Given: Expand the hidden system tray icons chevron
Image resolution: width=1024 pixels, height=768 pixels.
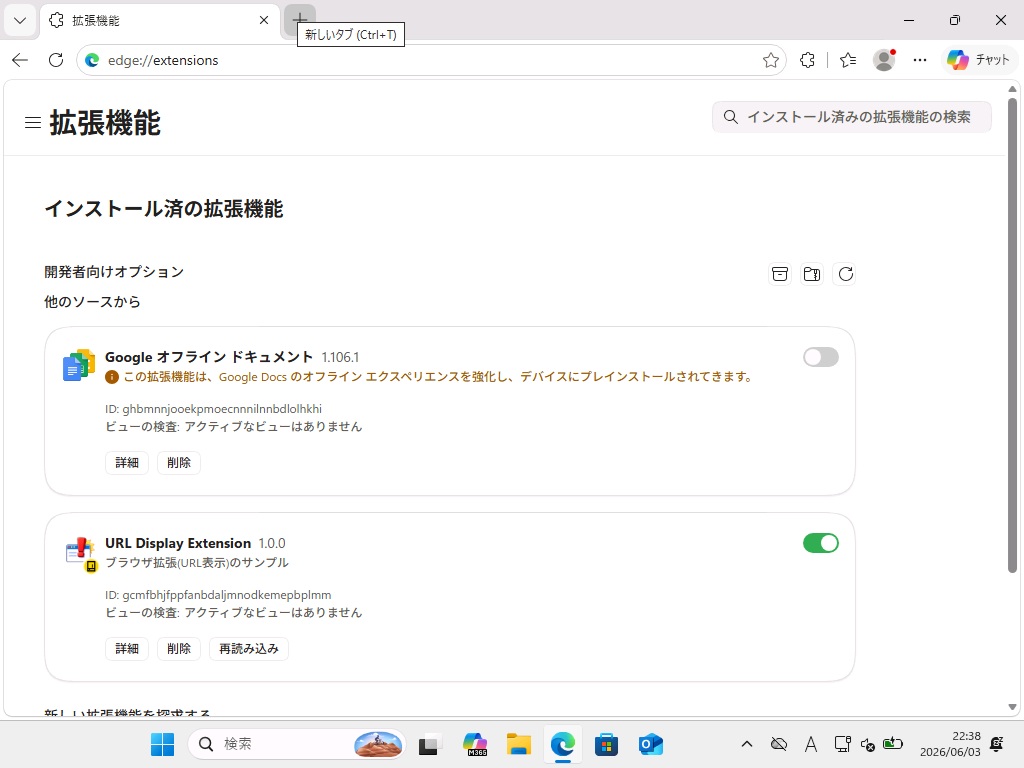Looking at the screenshot, I should (747, 744).
